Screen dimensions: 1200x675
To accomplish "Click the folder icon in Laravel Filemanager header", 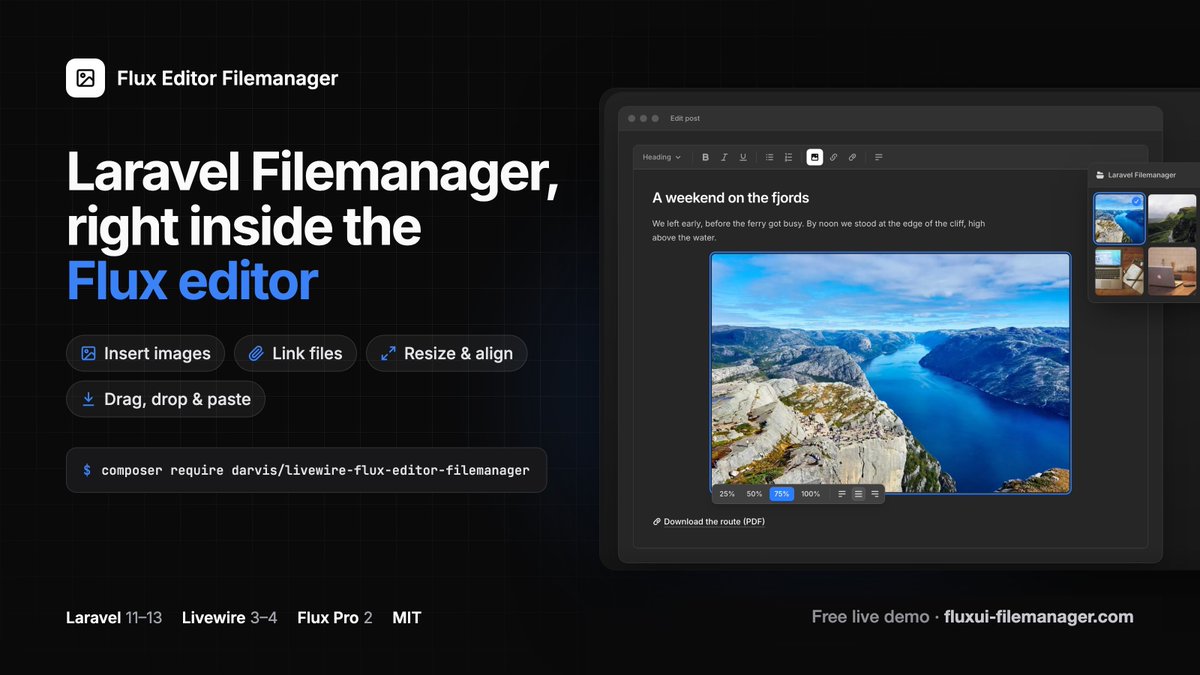I will [x=1100, y=175].
